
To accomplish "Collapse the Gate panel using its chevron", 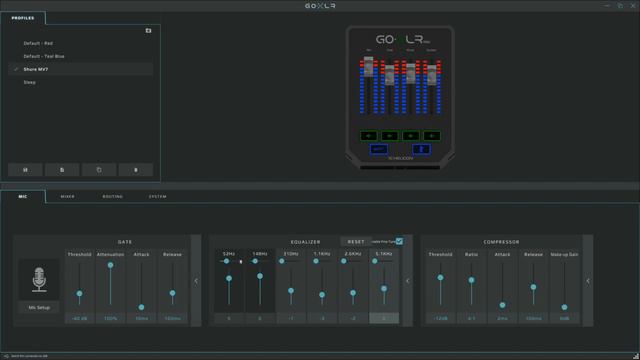I will [x=196, y=281].
